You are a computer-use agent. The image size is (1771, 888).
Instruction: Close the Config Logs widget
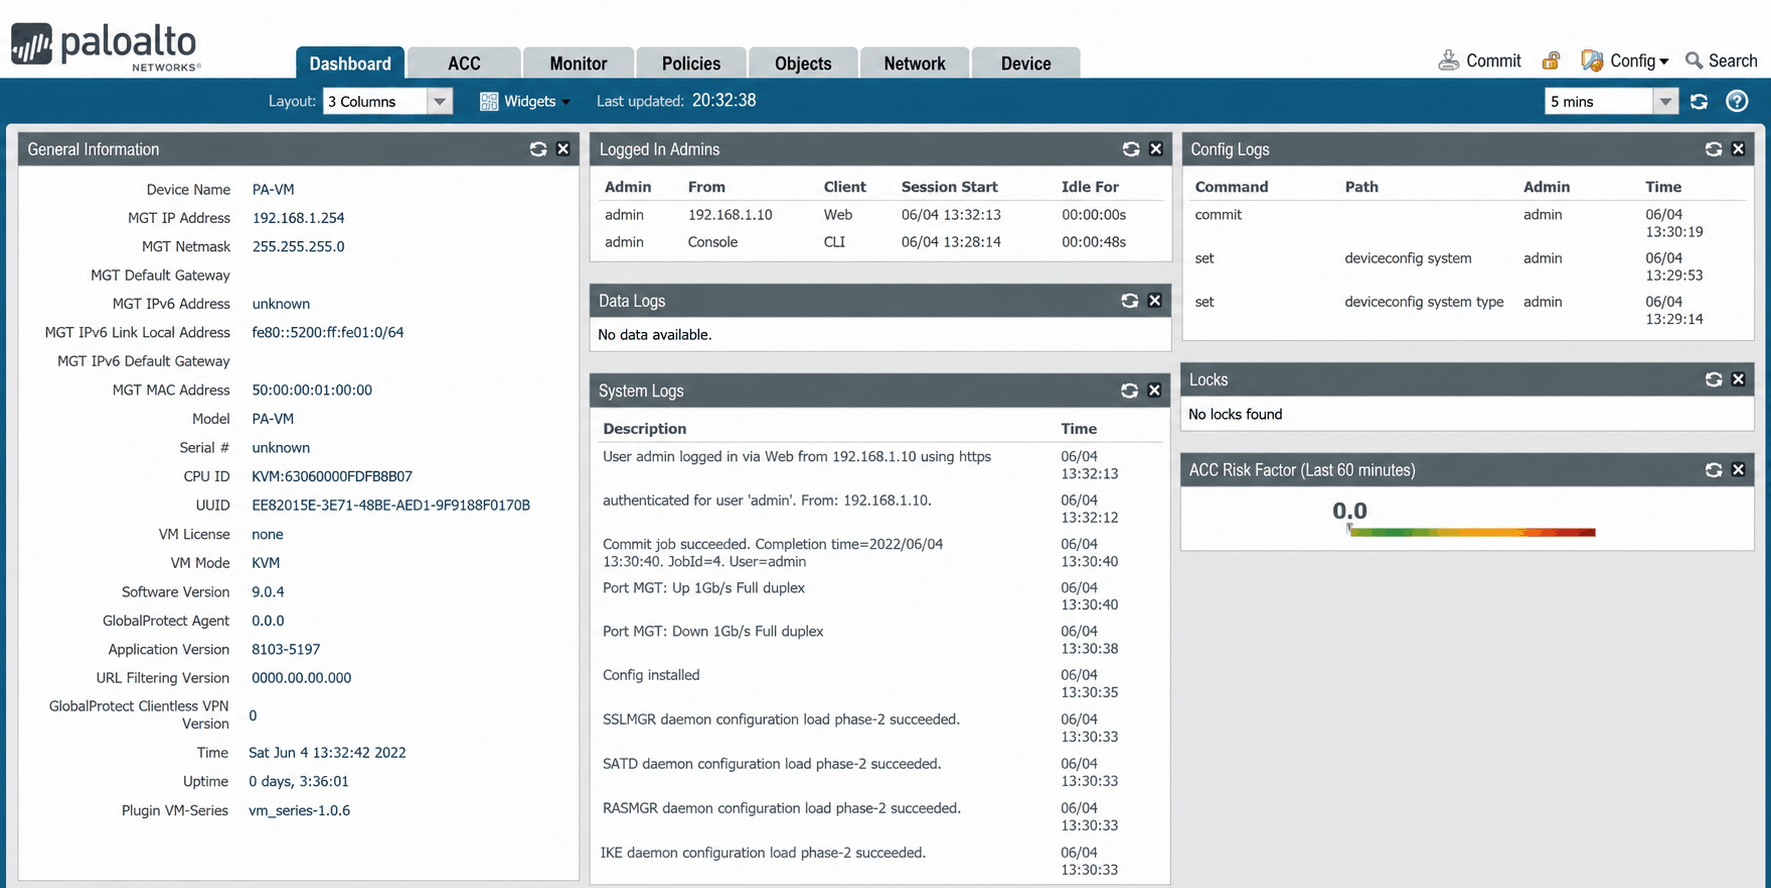tap(1739, 149)
